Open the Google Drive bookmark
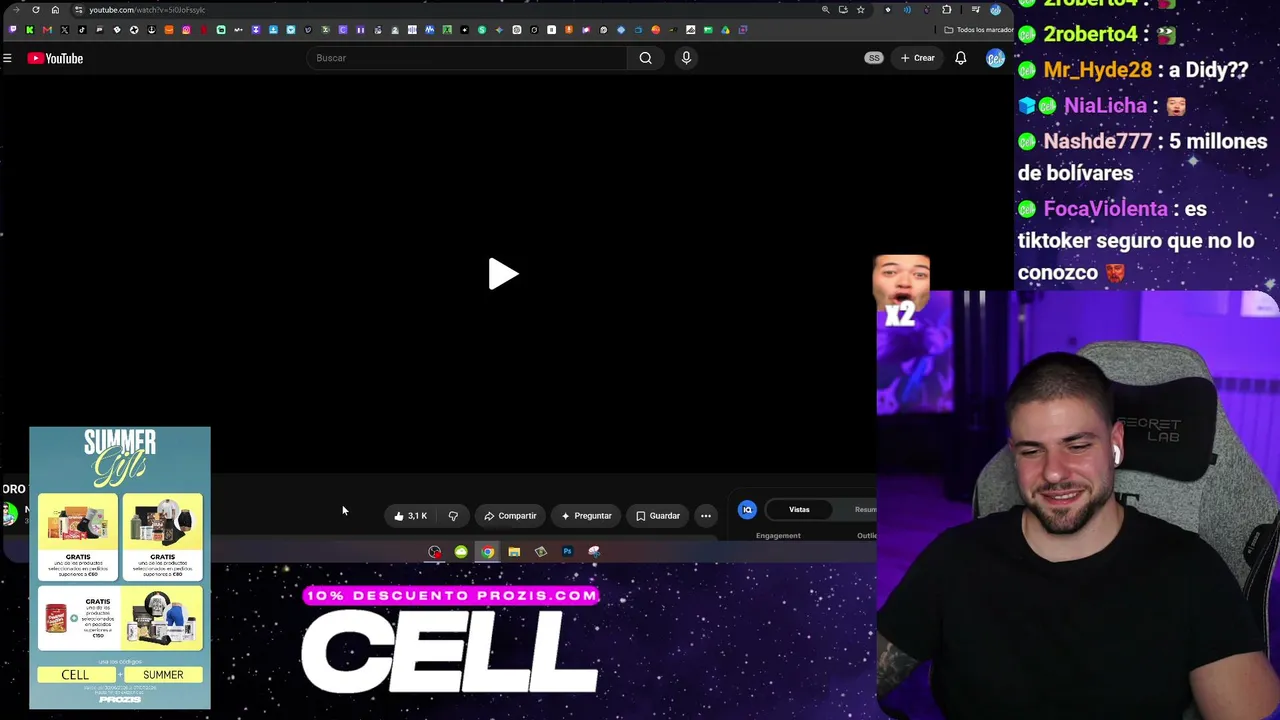 point(725,30)
